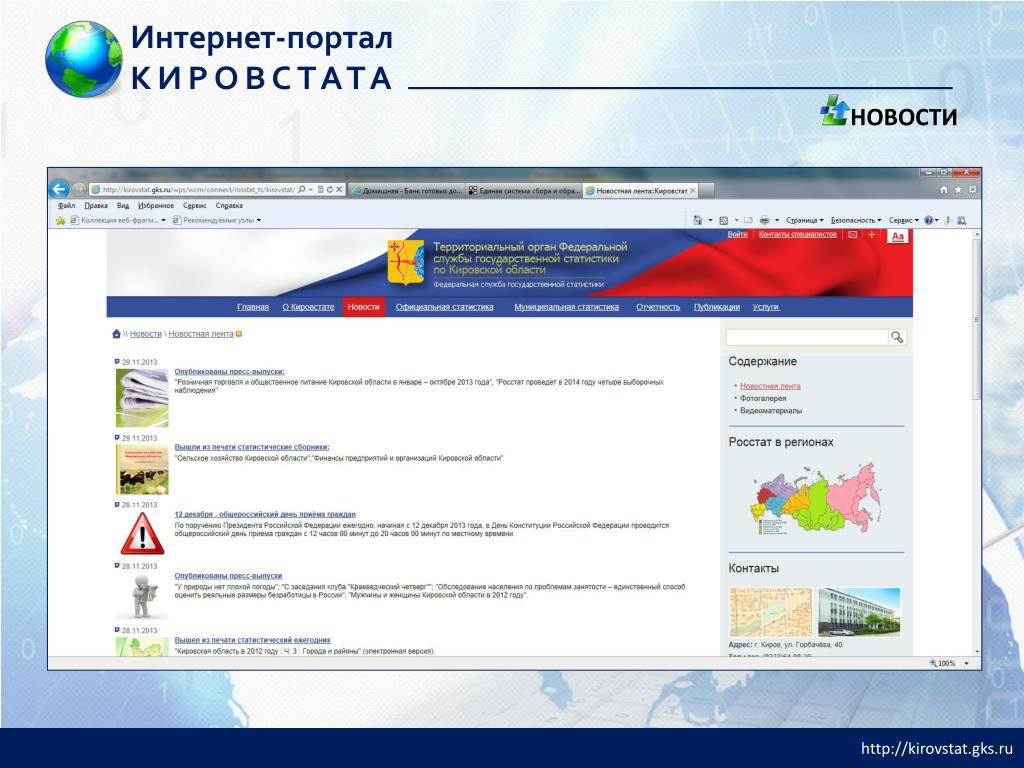Open the Избранное menu
The image size is (1024, 768).
(156, 206)
